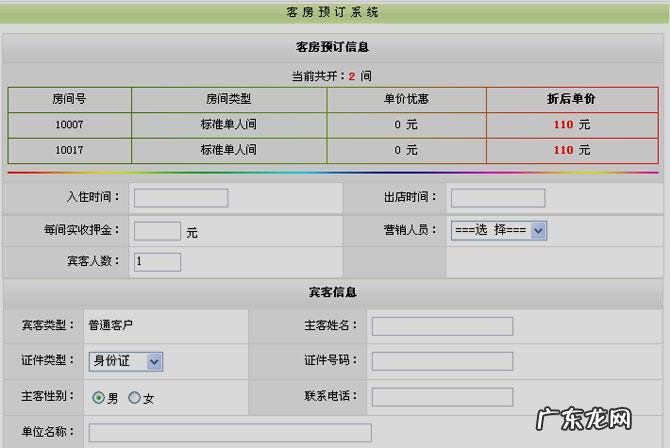Image resolution: width=670 pixels, height=448 pixels.
Task: Click the 每间实收押金 deposit input box
Action: (x=157, y=231)
